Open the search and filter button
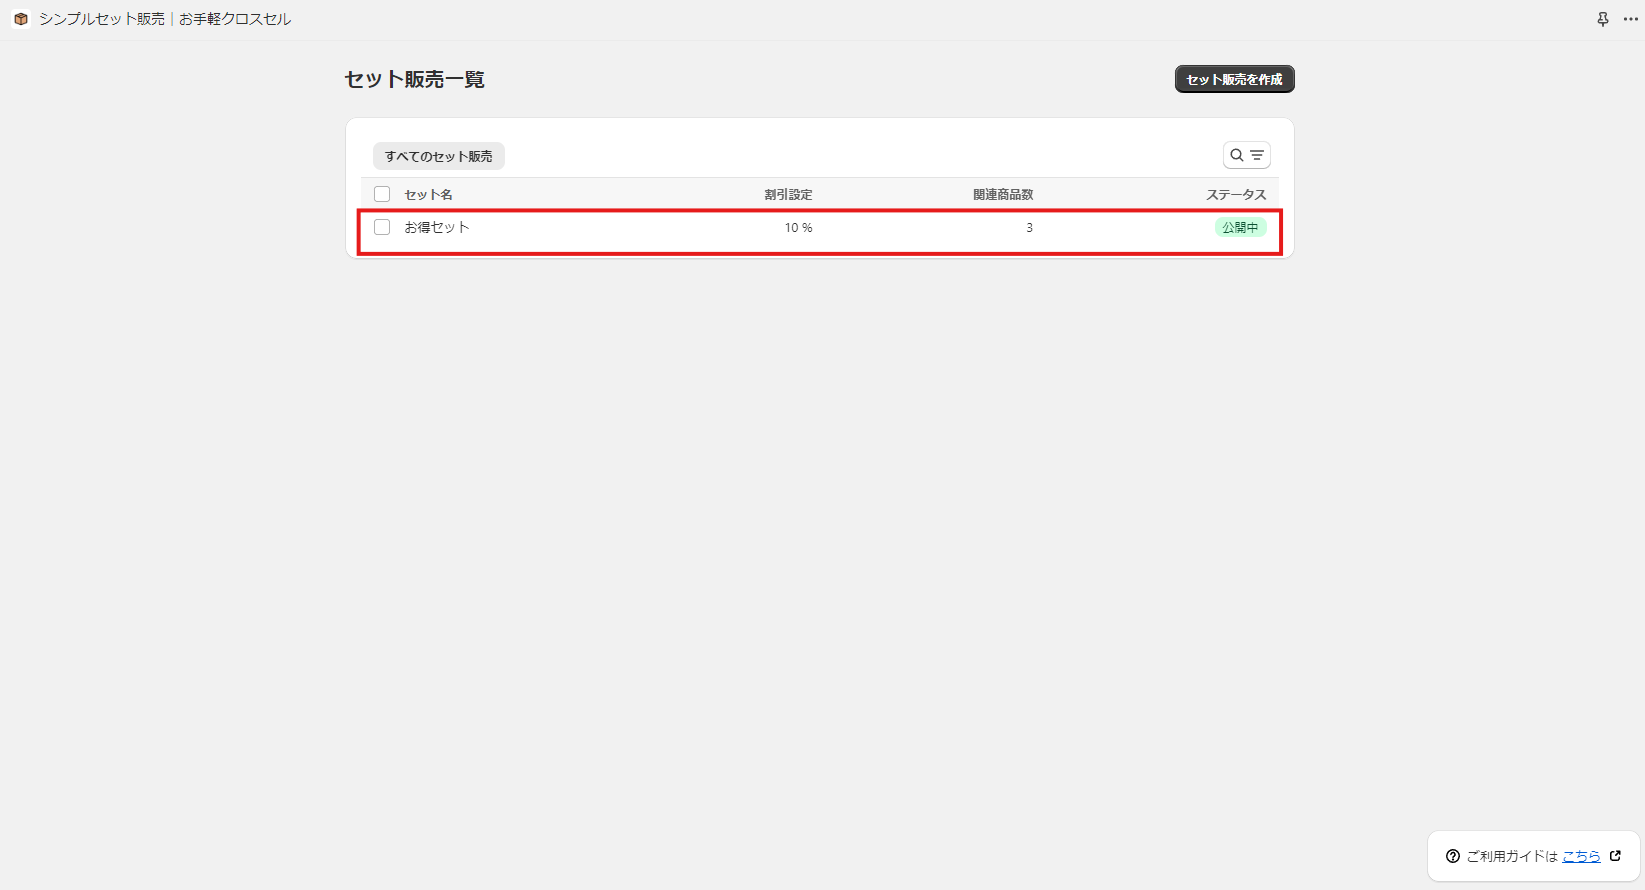This screenshot has width=1645, height=890. click(1247, 155)
